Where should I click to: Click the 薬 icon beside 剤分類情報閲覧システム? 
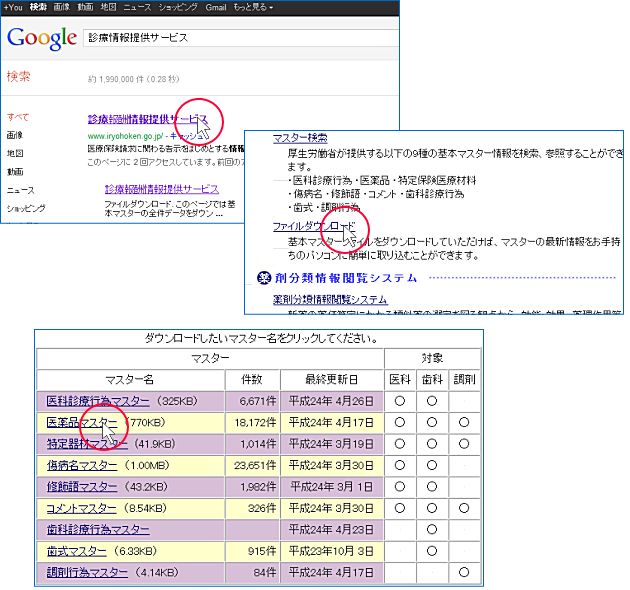pos(264,277)
